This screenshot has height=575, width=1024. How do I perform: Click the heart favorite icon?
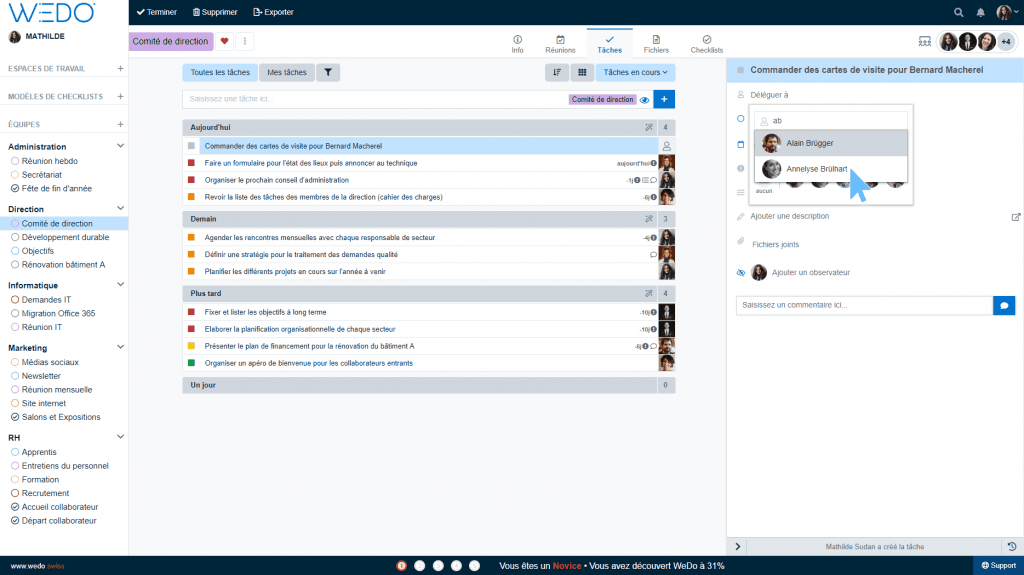(224, 41)
